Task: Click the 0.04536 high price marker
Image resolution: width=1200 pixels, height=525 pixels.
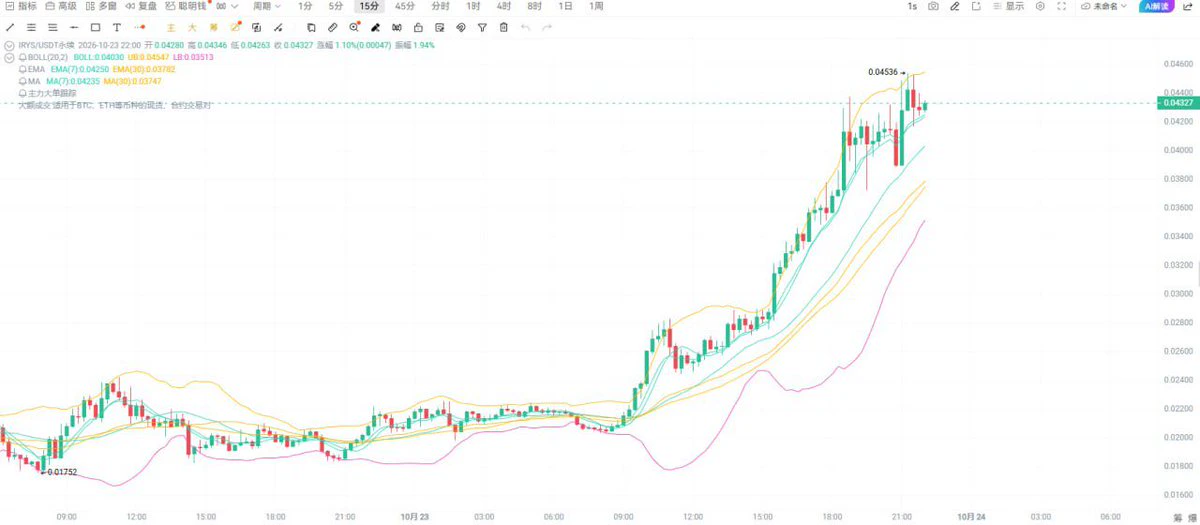Action: tap(883, 72)
